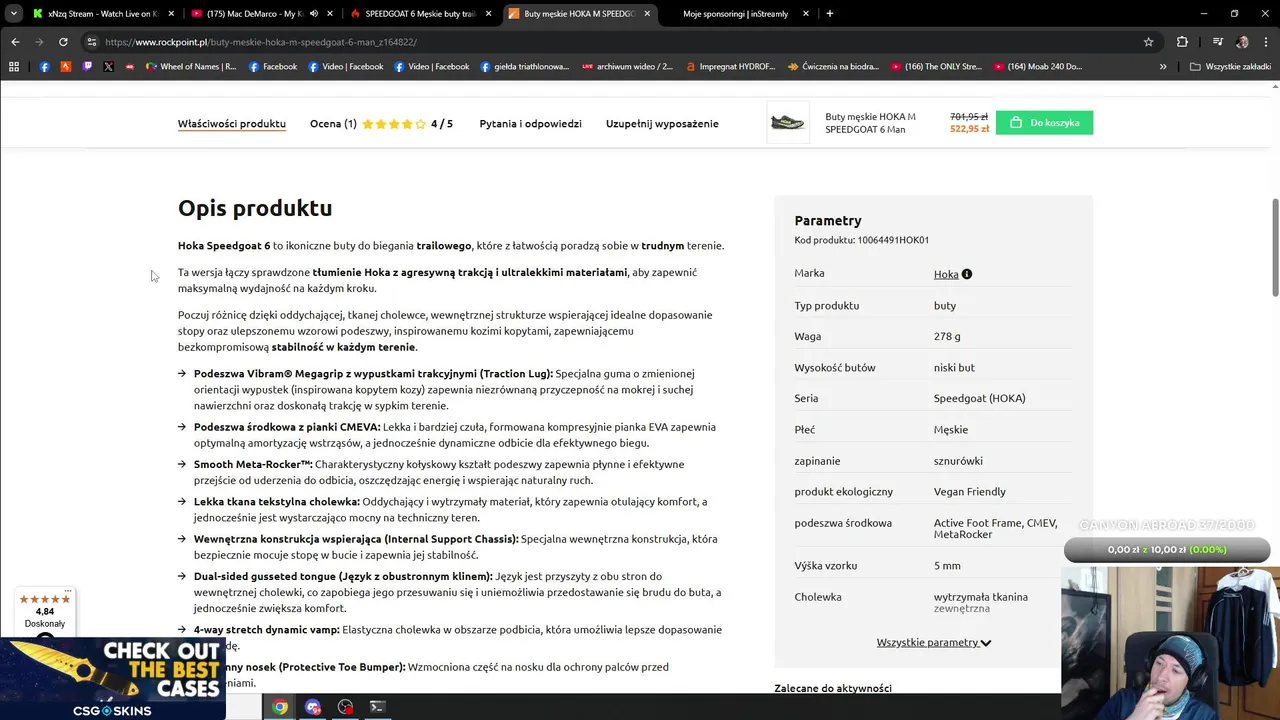
Task: Jump to the Ocena (1) section
Action: pyautogui.click(x=333, y=124)
